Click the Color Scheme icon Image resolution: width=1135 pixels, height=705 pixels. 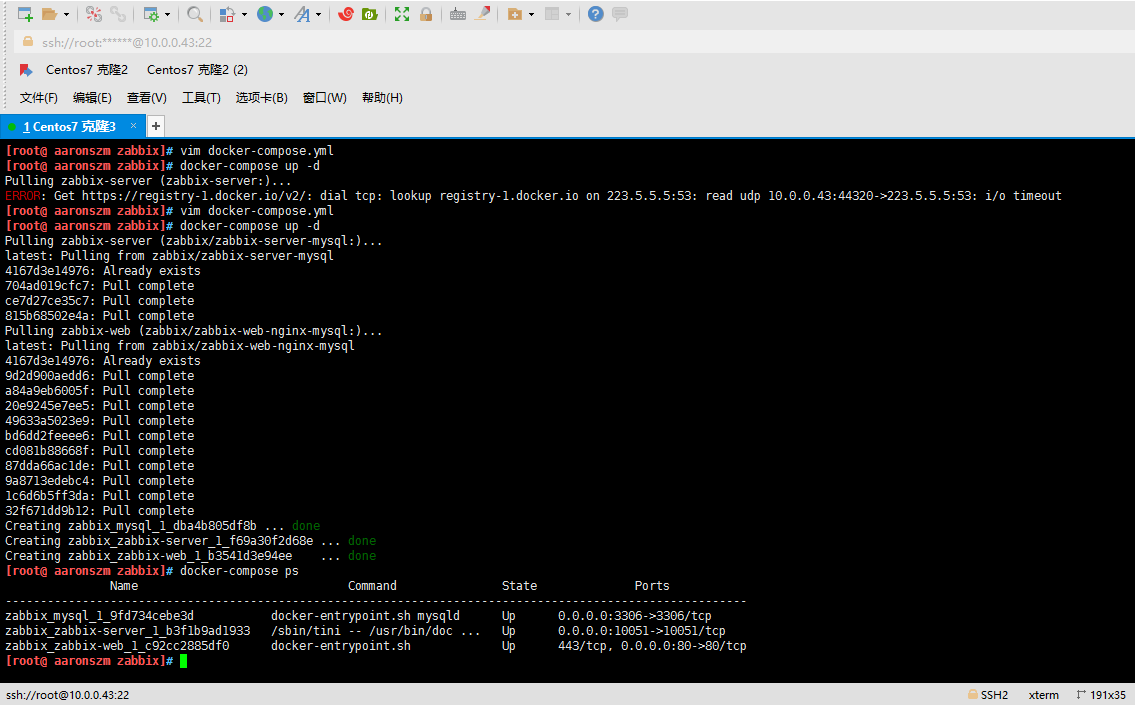click(227, 14)
